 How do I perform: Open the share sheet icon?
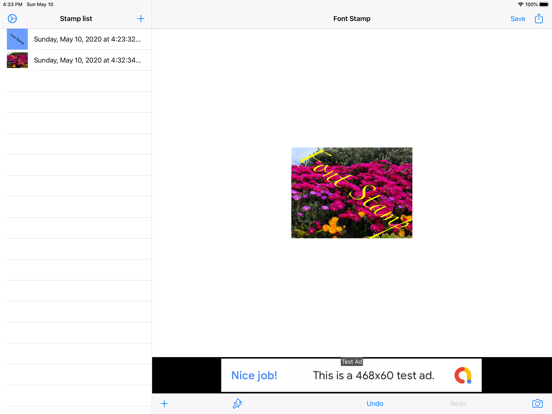tap(539, 18)
